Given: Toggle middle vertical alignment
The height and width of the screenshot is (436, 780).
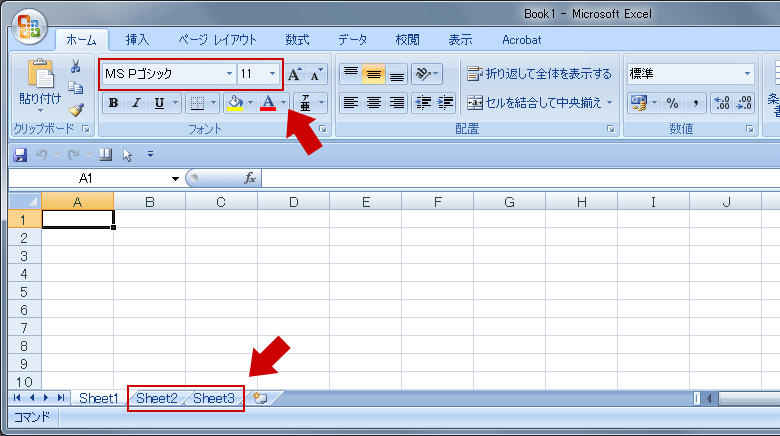Looking at the screenshot, I should (x=373, y=74).
